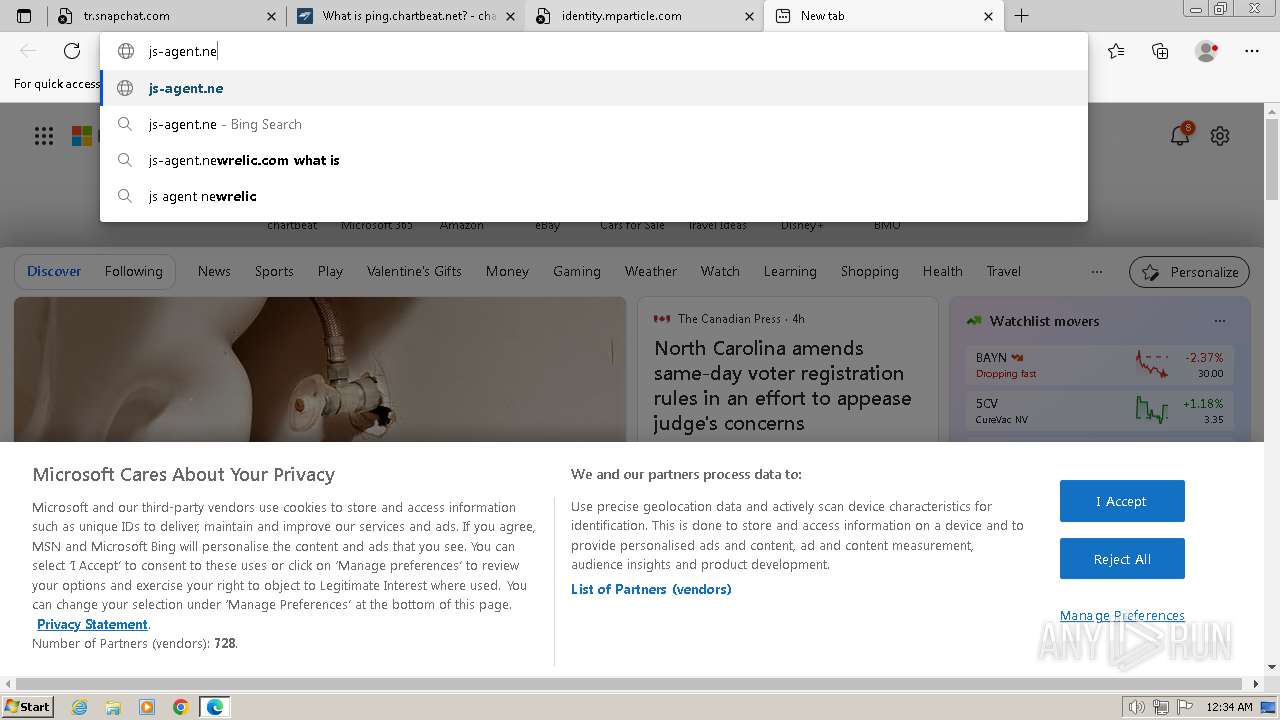Open the plumbing pipe news image

pyautogui.click(x=320, y=369)
